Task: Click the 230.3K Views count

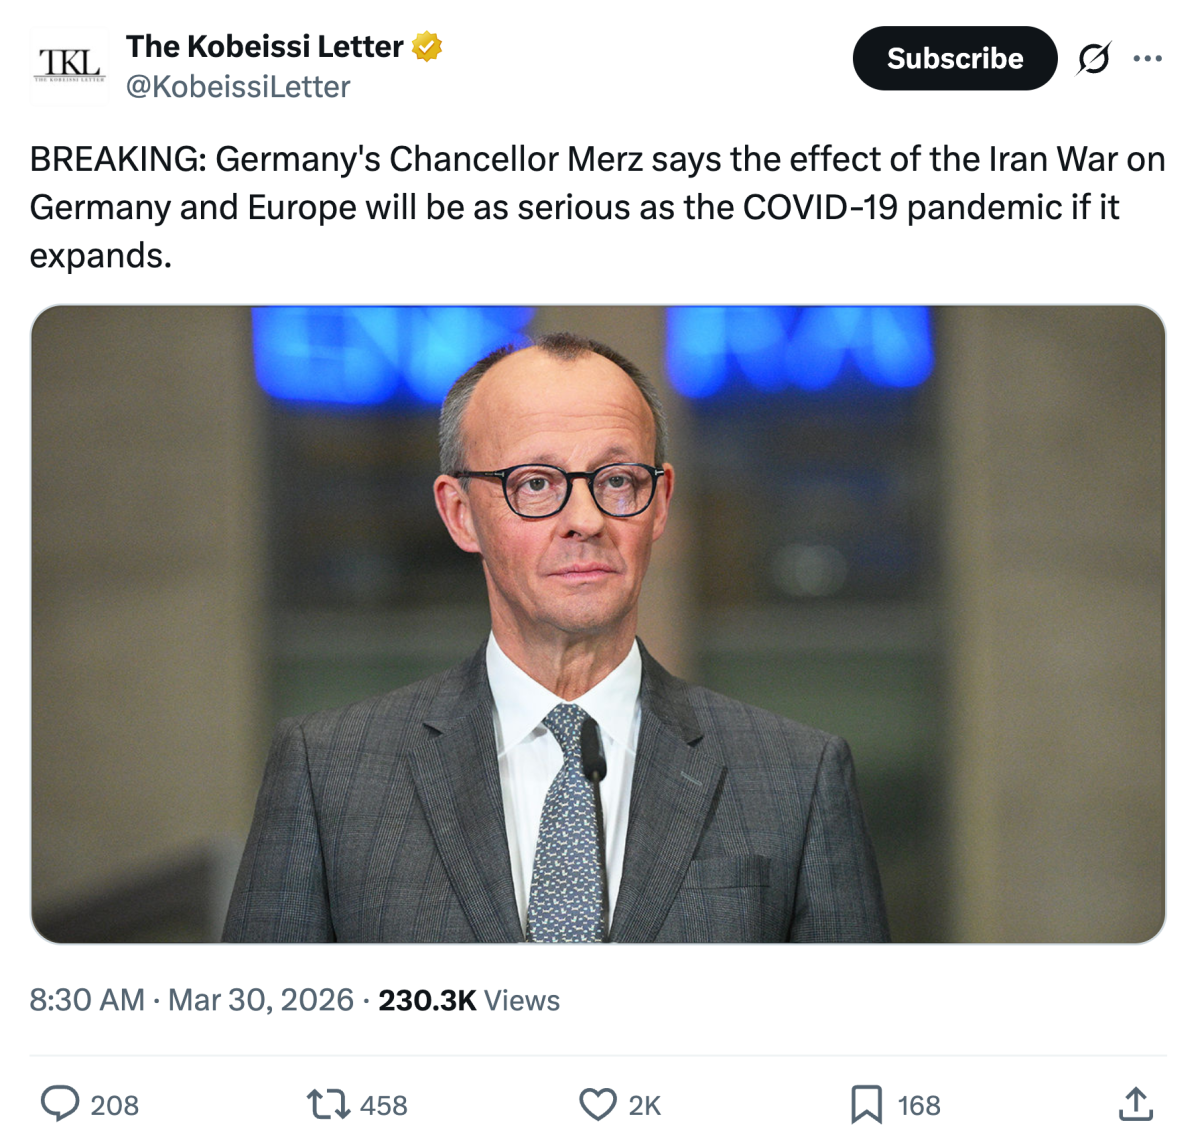Action: pyautogui.click(x=468, y=1000)
